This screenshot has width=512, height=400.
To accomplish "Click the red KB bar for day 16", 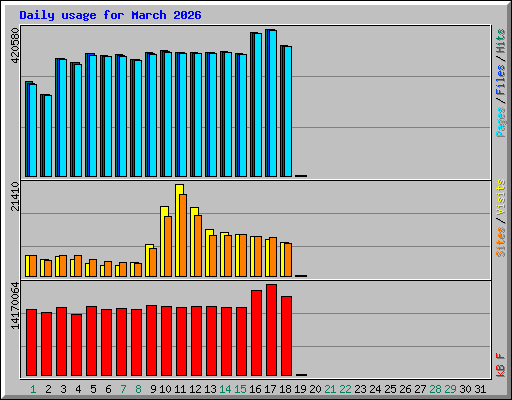I will [256, 333].
